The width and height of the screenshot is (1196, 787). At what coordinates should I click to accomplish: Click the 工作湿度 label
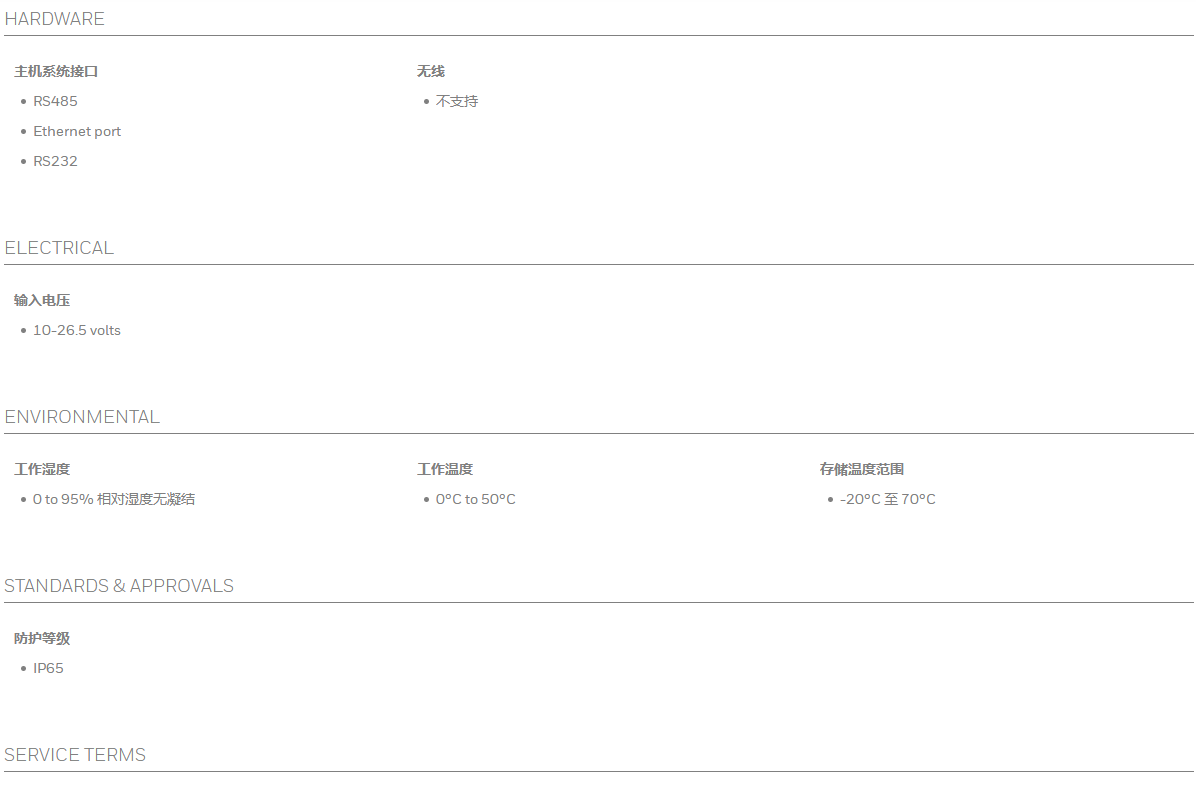42,470
